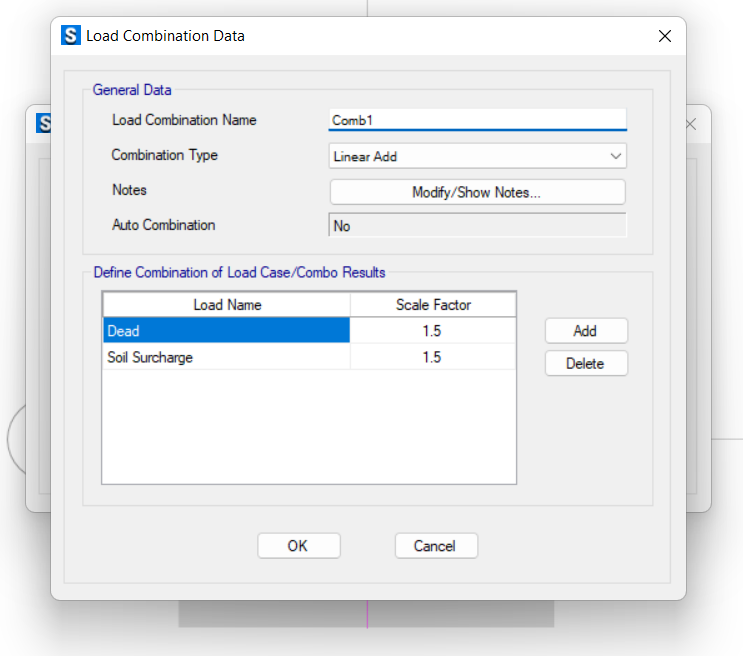Confirm with the OK button
Image resolution: width=743 pixels, height=656 pixels.
[299, 546]
